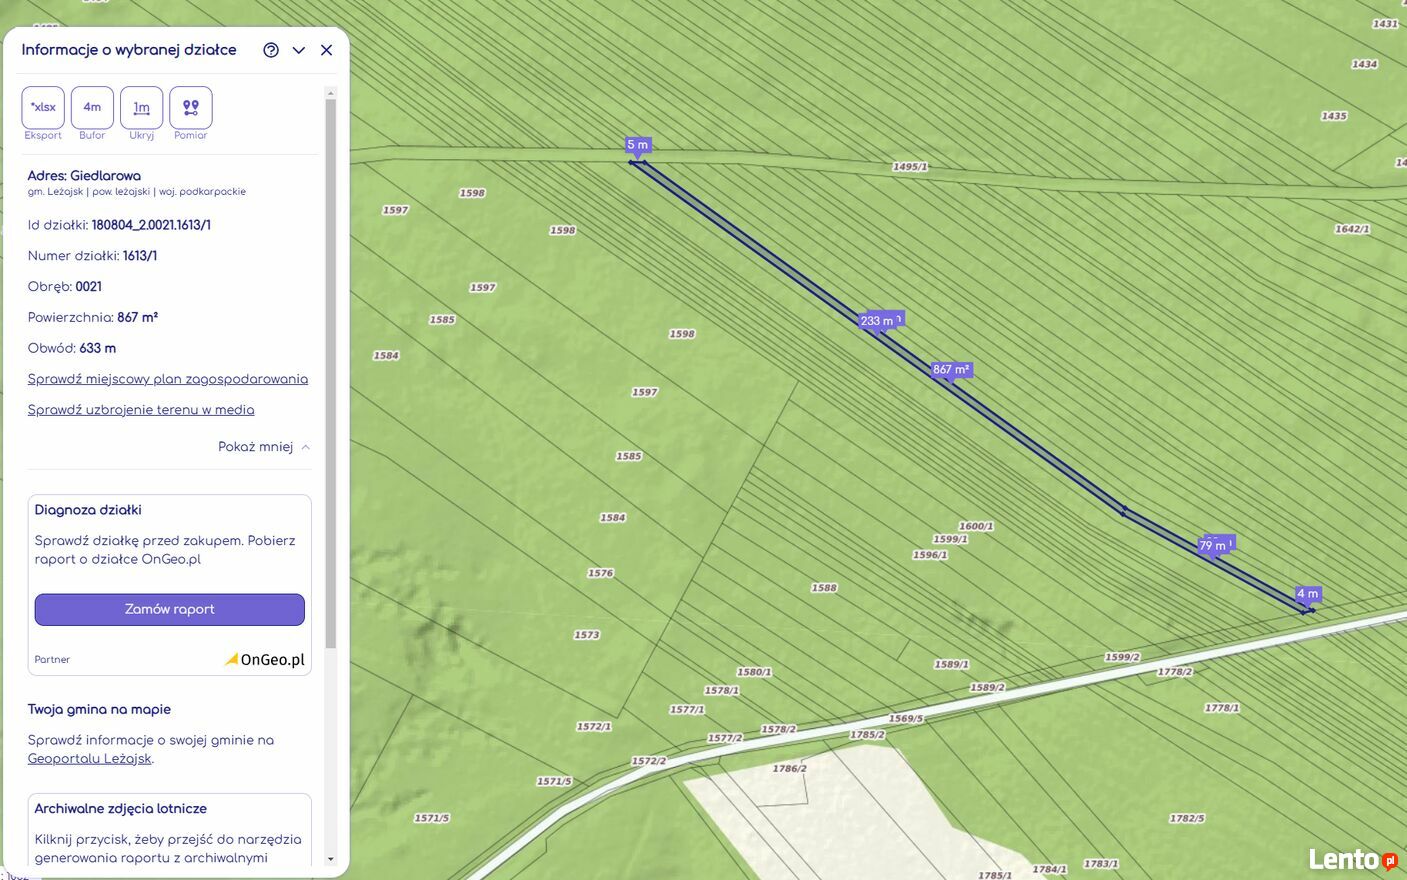Image resolution: width=1407 pixels, height=880 pixels.
Task: Select parcel 1580/1 label on the map
Action: coord(754,672)
